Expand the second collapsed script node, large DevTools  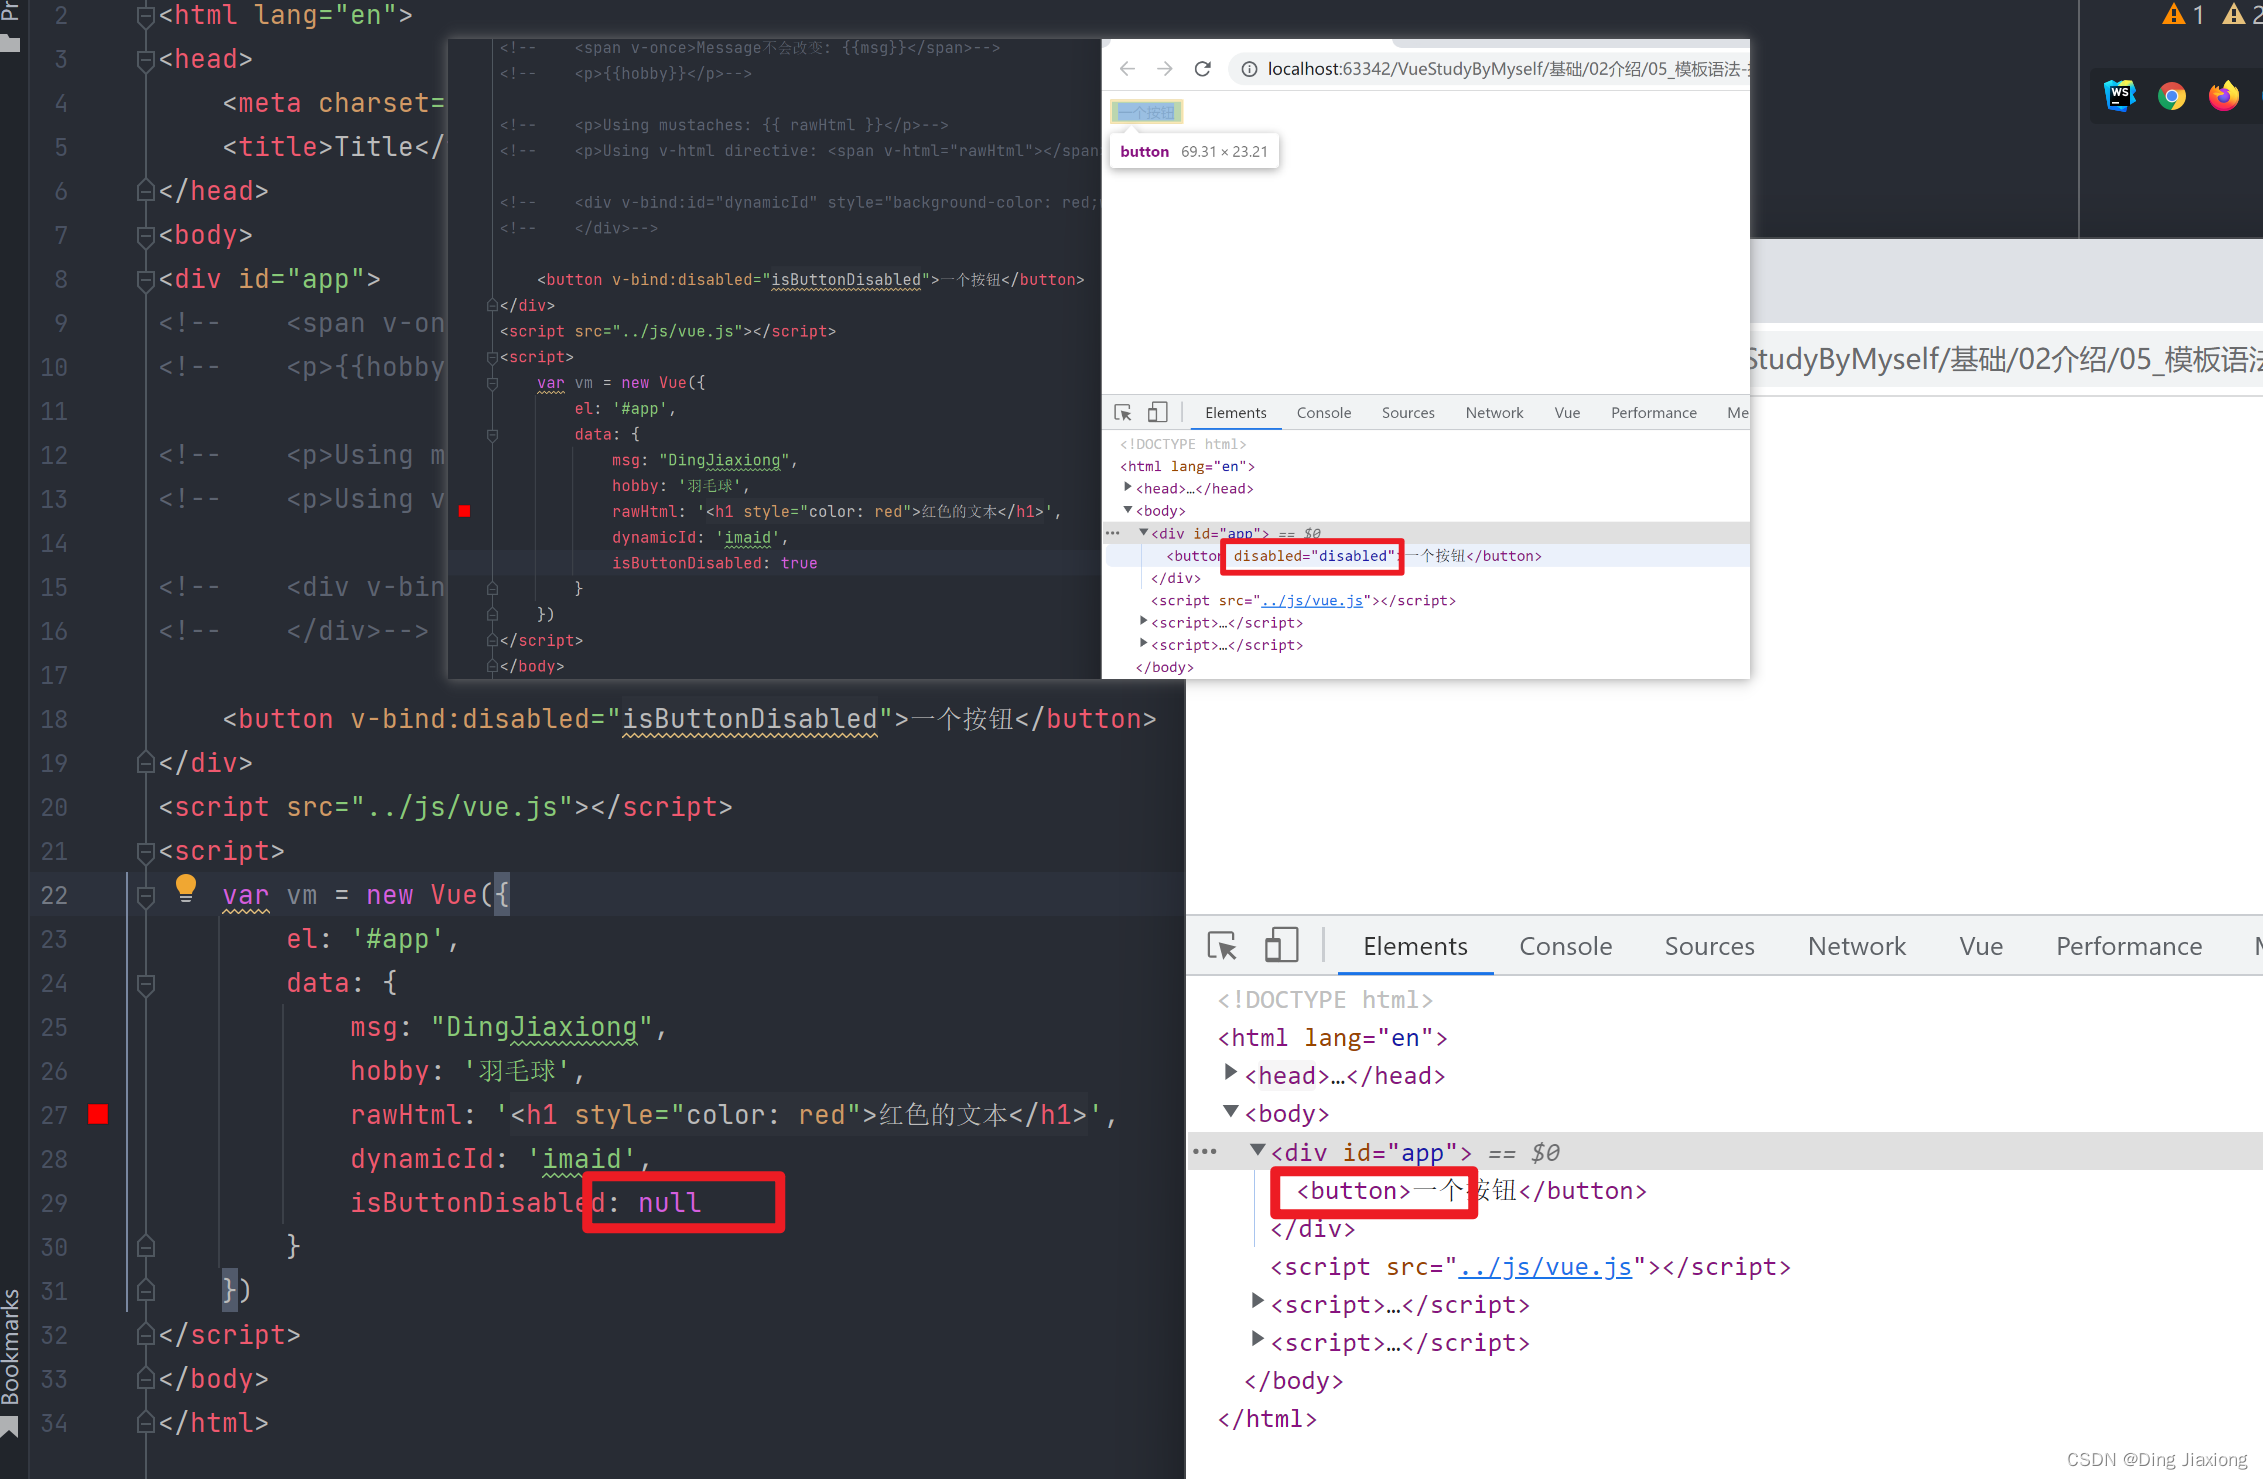(1258, 1339)
